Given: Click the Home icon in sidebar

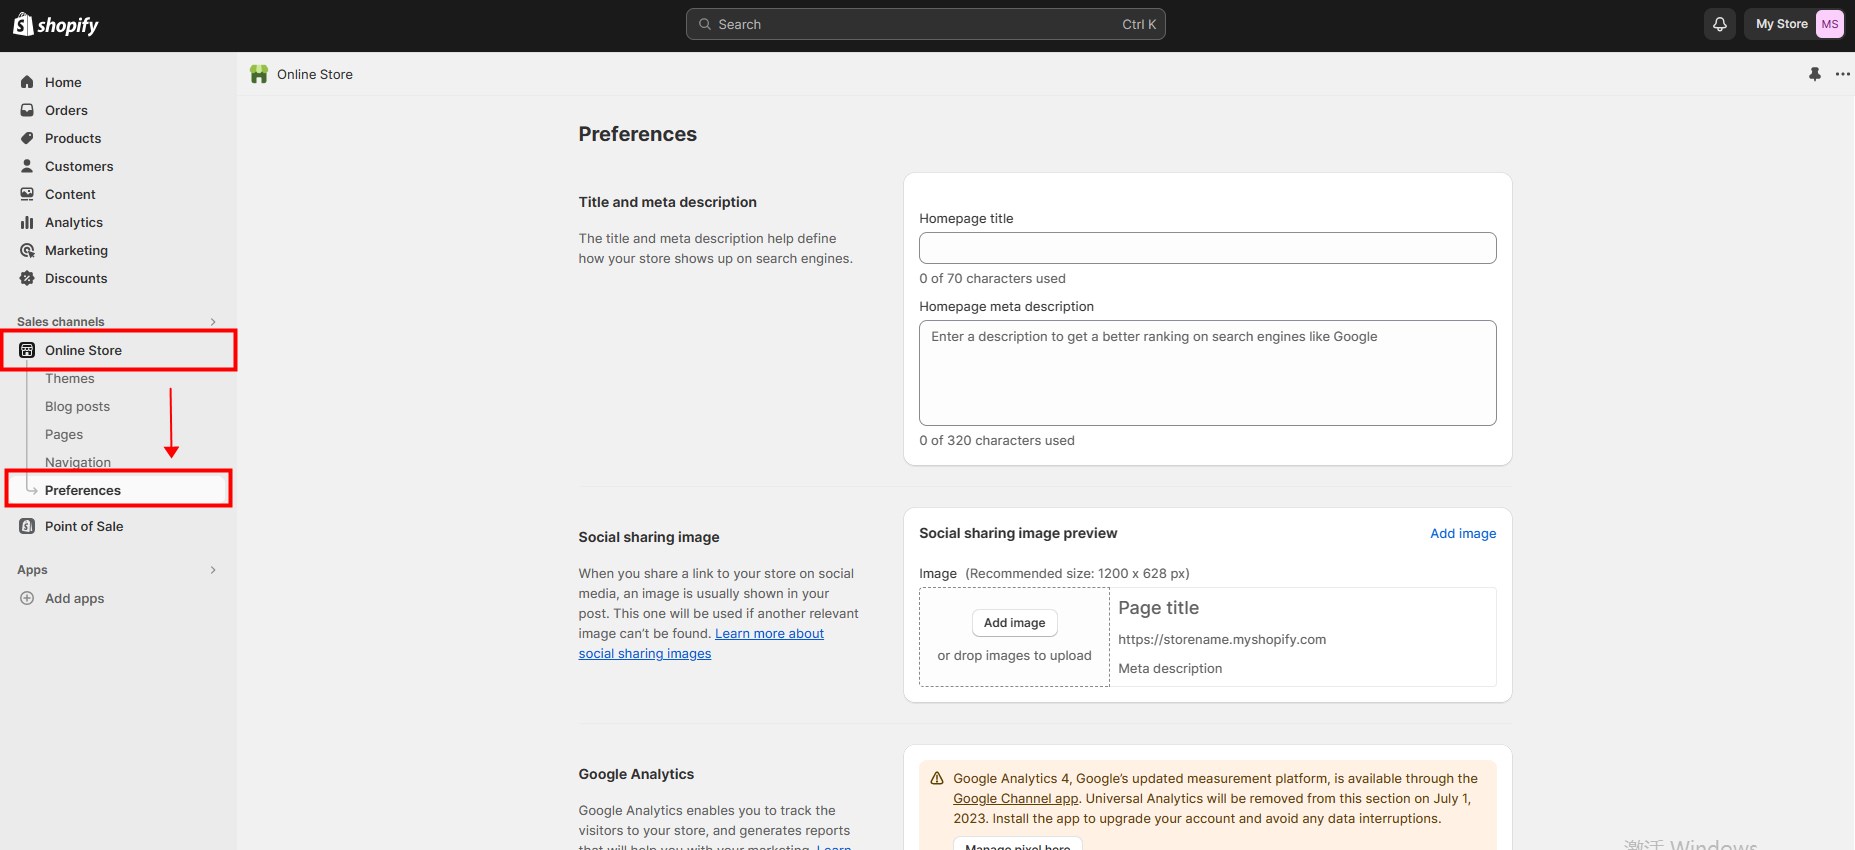Looking at the screenshot, I should coord(27,82).
